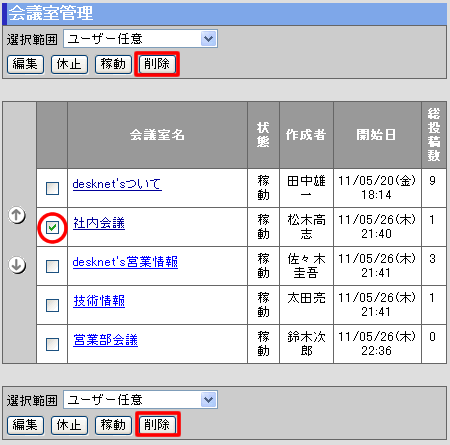Image resolution: width=450 pixels, height=445 pixels.
Task: Click the bottom 削除 button
Action: [x=157, y=425]
